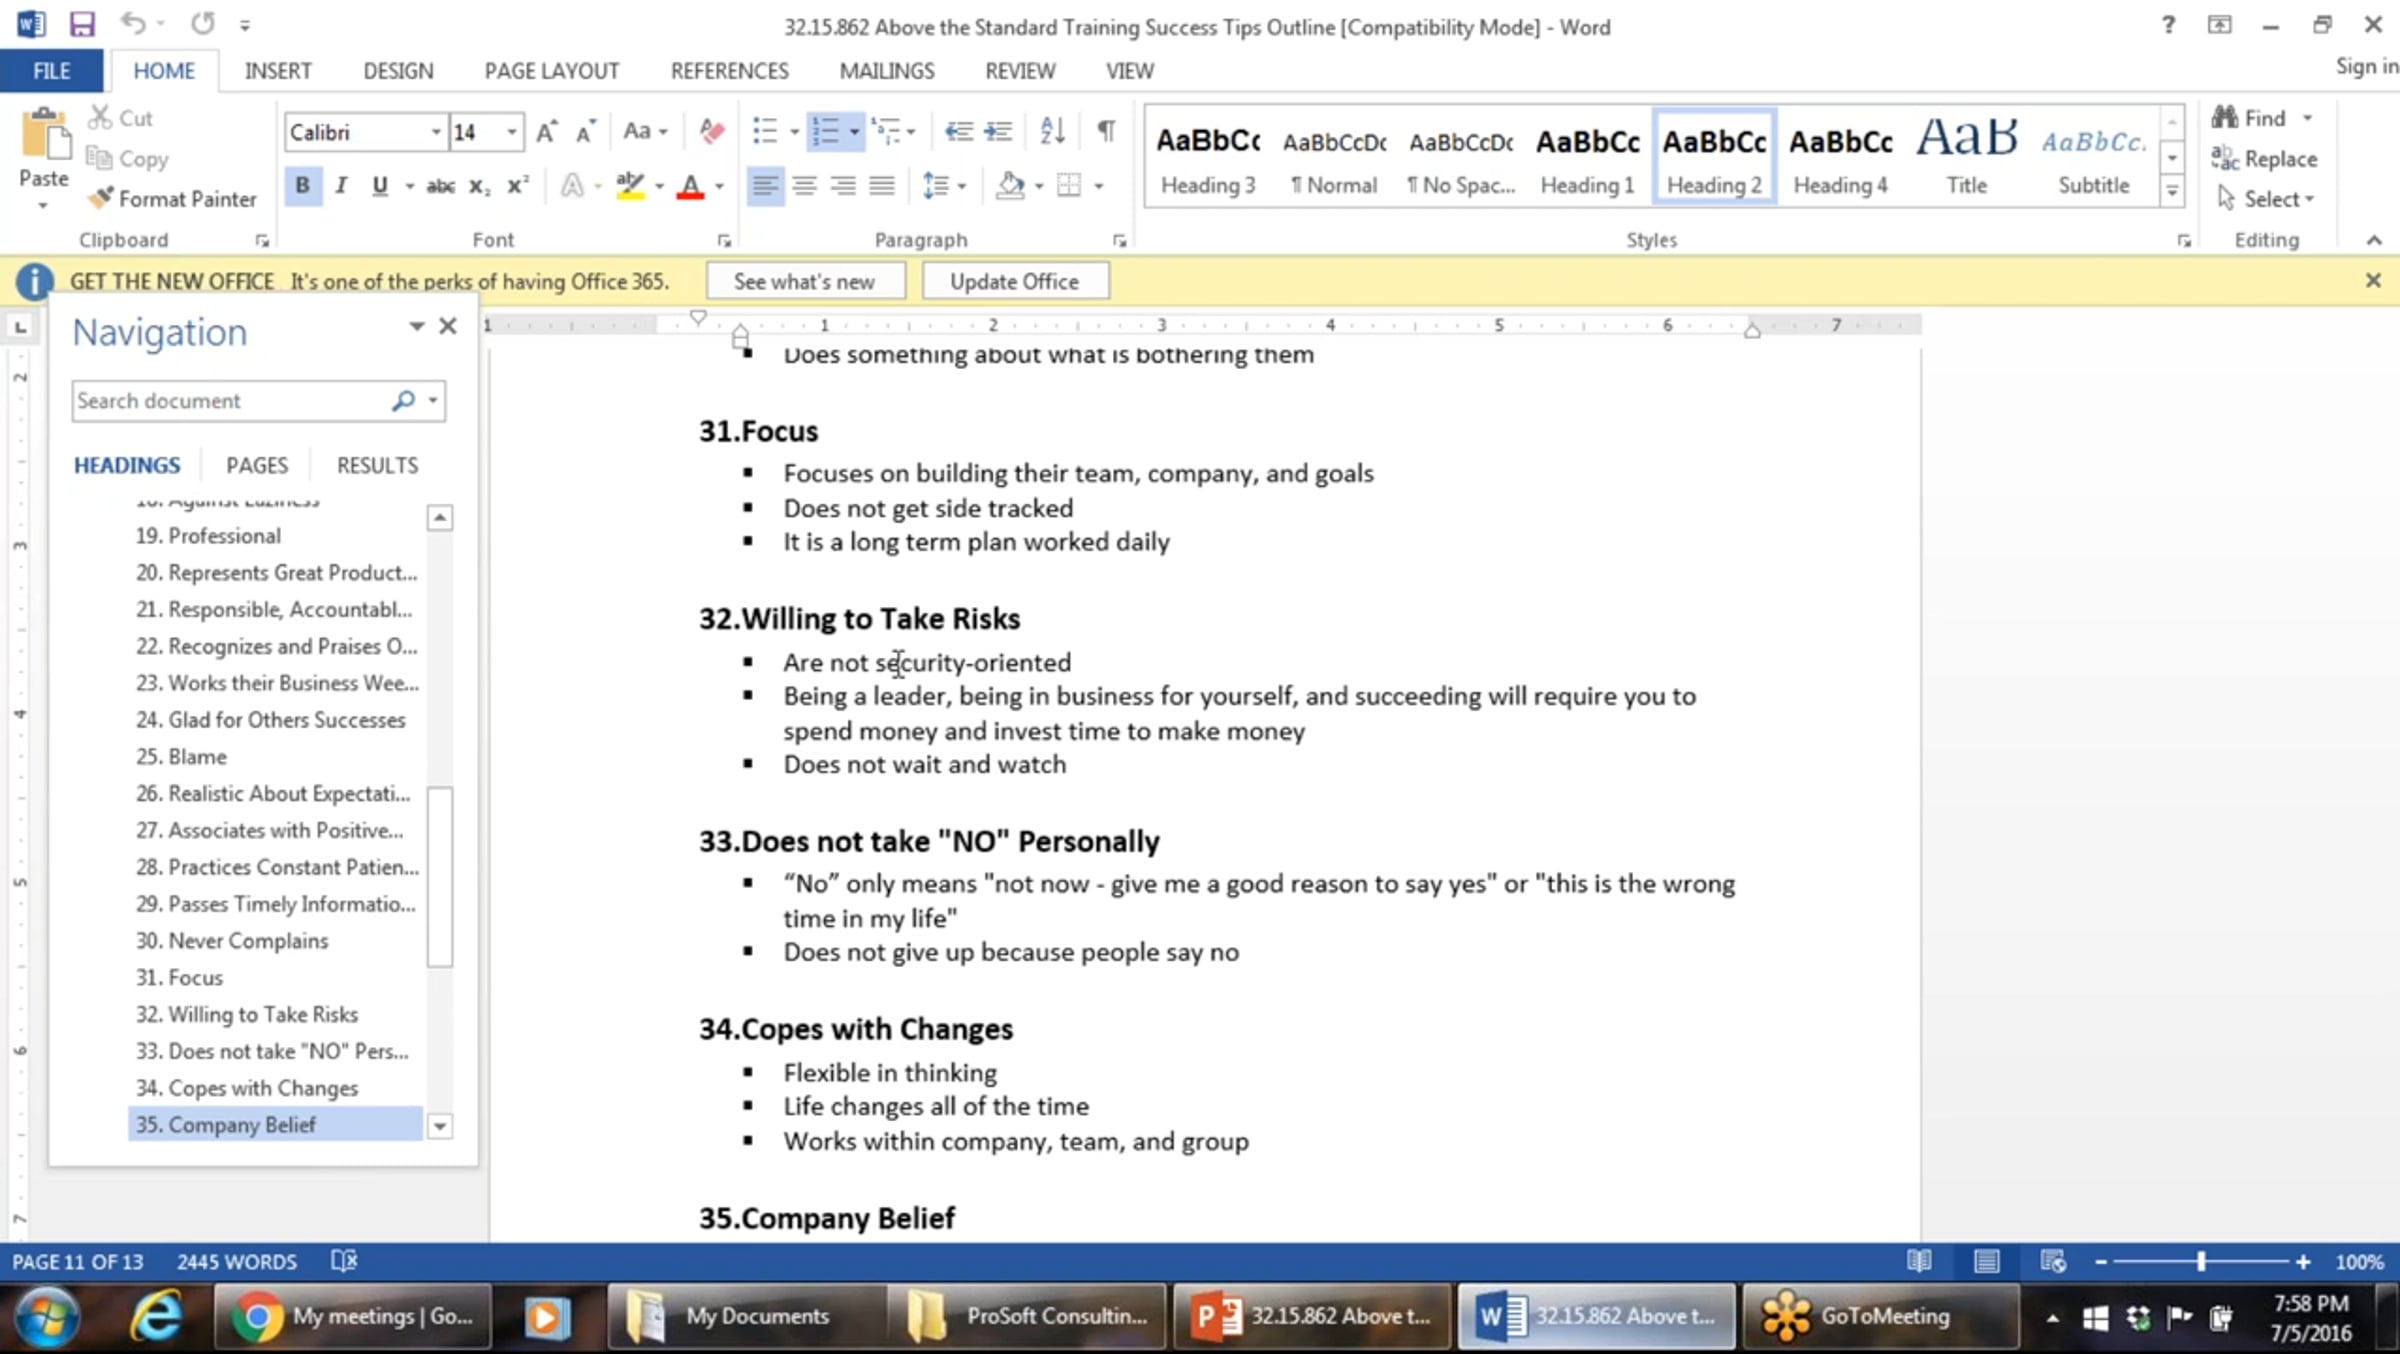Toggle Bold formatting off
The image size is (2400, 1354).
[302, 186]
